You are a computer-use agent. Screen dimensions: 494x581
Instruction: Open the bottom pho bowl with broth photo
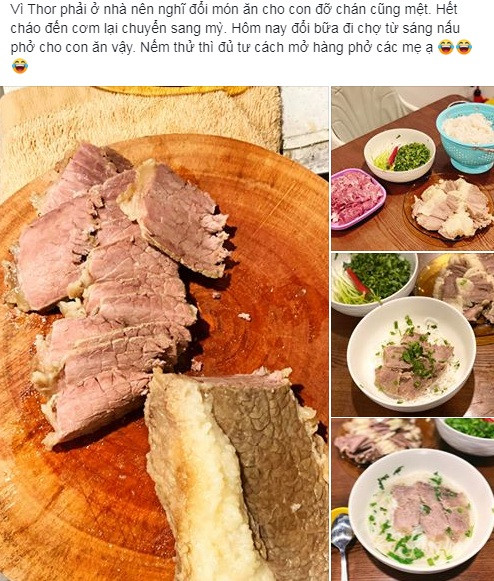click(413, 500)
